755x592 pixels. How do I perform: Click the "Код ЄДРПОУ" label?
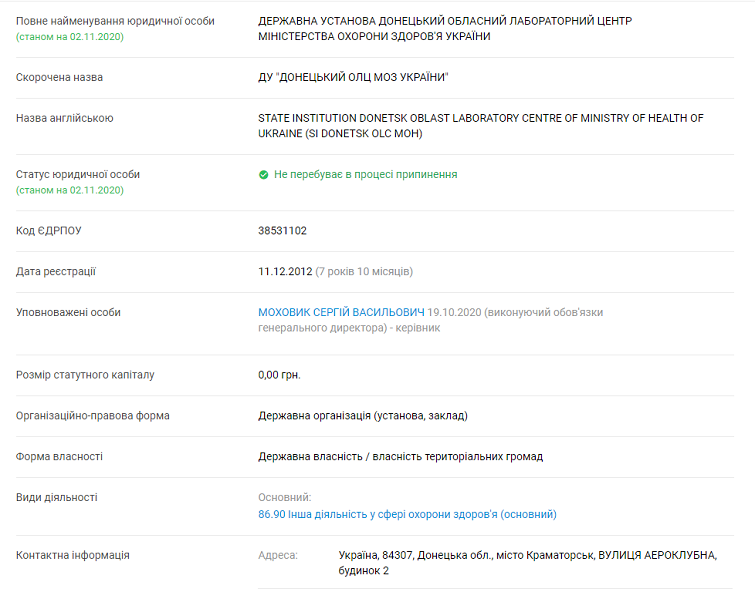(x=49, y=230)
